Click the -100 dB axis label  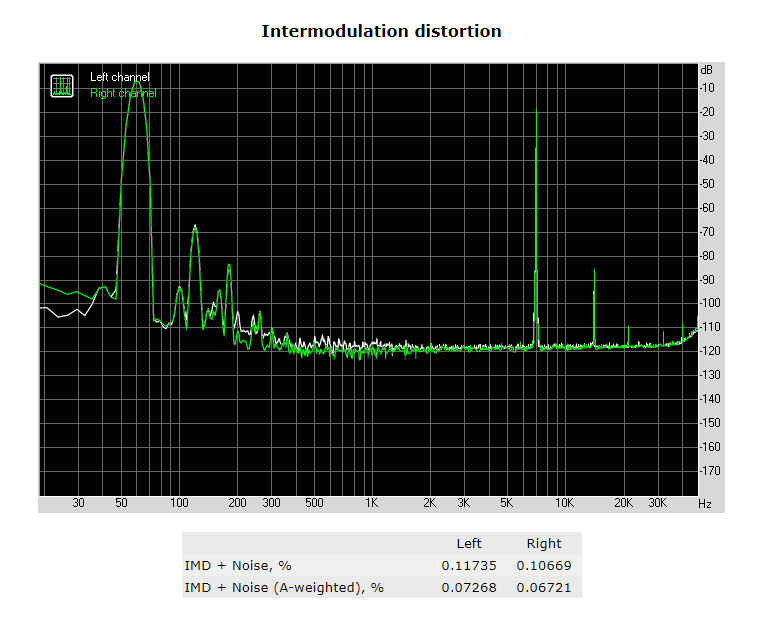(x=710, y=303)
